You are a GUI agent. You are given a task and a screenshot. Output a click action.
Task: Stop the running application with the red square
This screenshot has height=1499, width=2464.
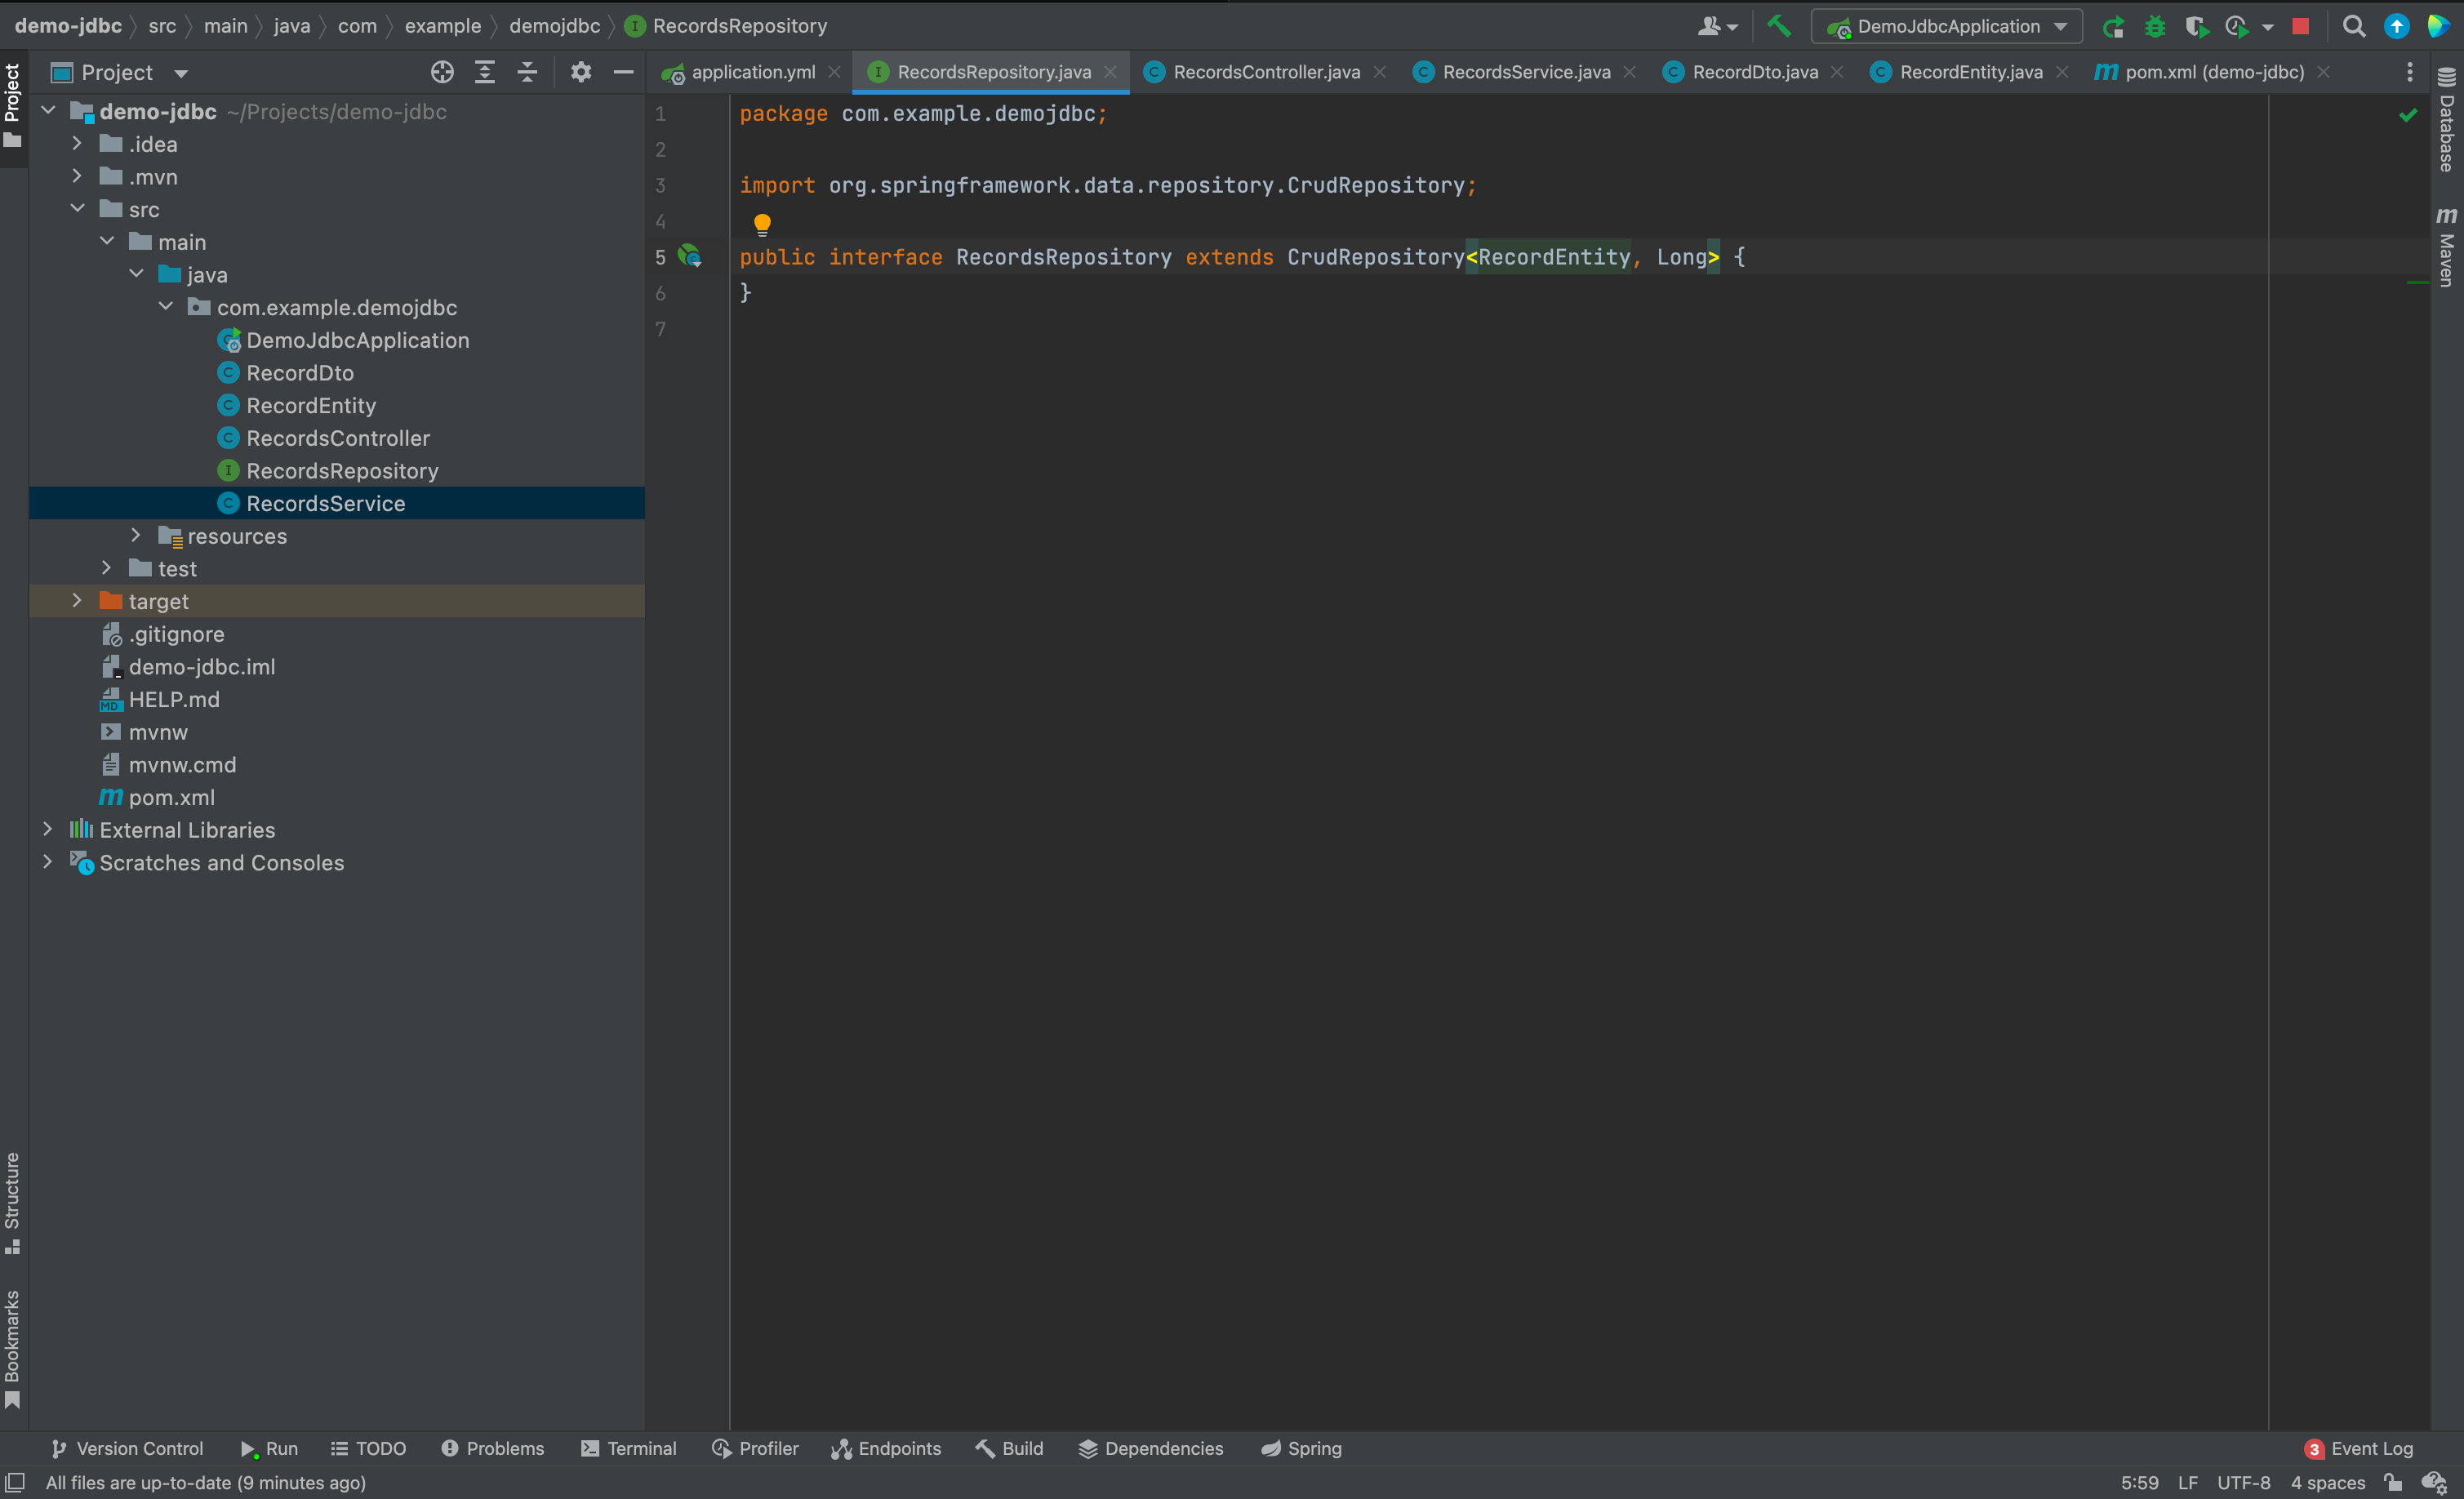tap(2301, 27)
